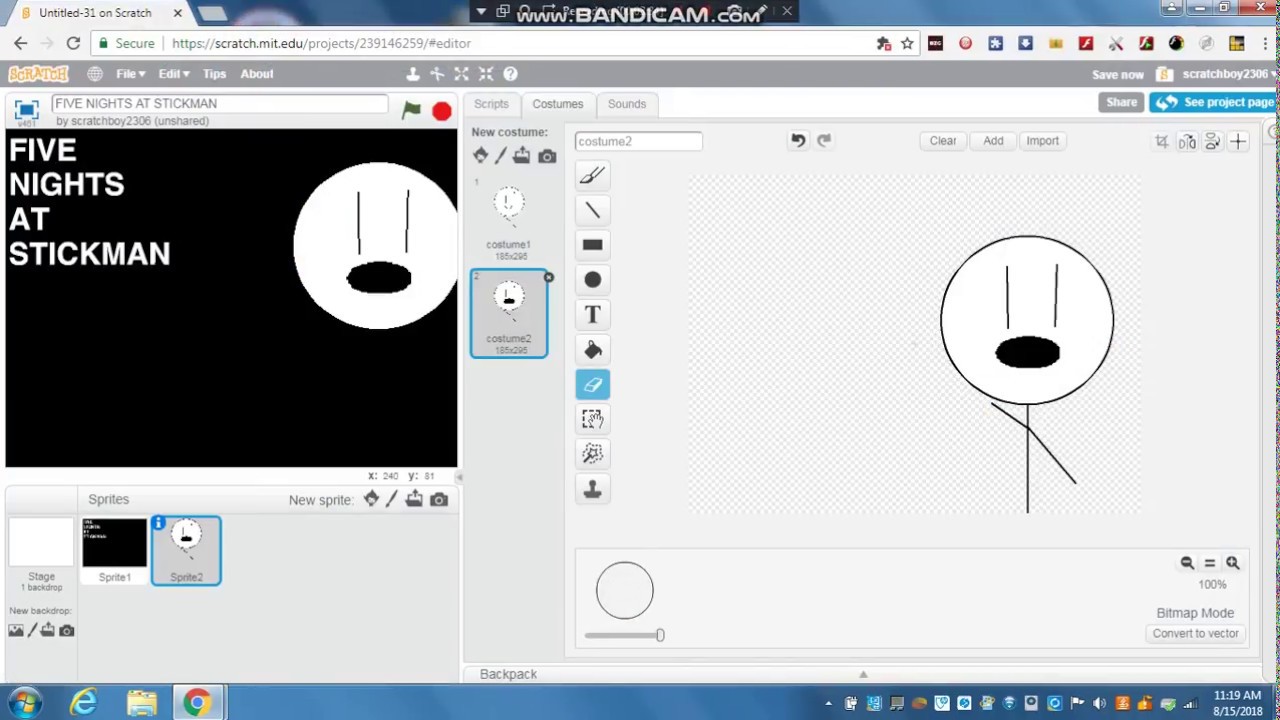The image size is (1280, 720).
Task: Click the Import button
Action: [1042, 141]
